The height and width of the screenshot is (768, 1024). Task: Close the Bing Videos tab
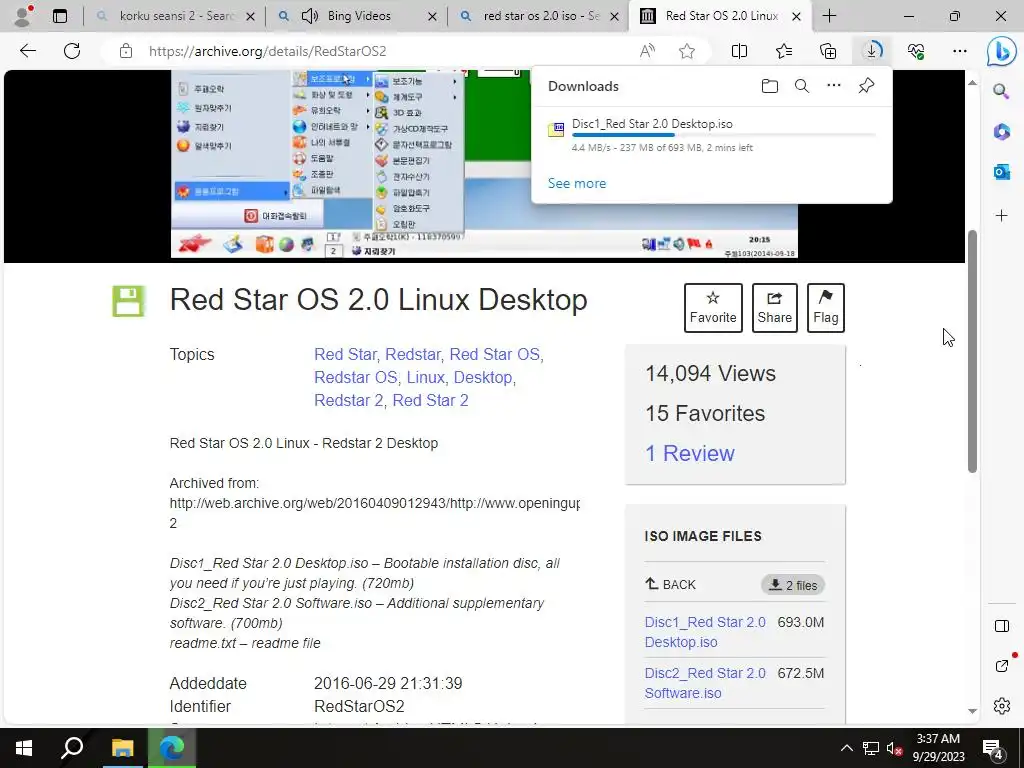point(432,17)
